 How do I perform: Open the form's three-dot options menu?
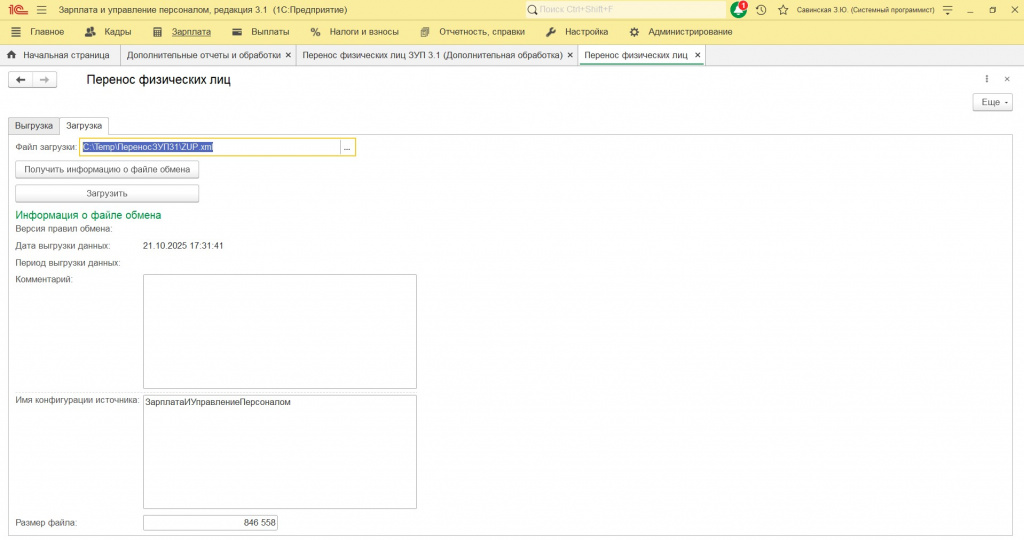pos(987,79)
